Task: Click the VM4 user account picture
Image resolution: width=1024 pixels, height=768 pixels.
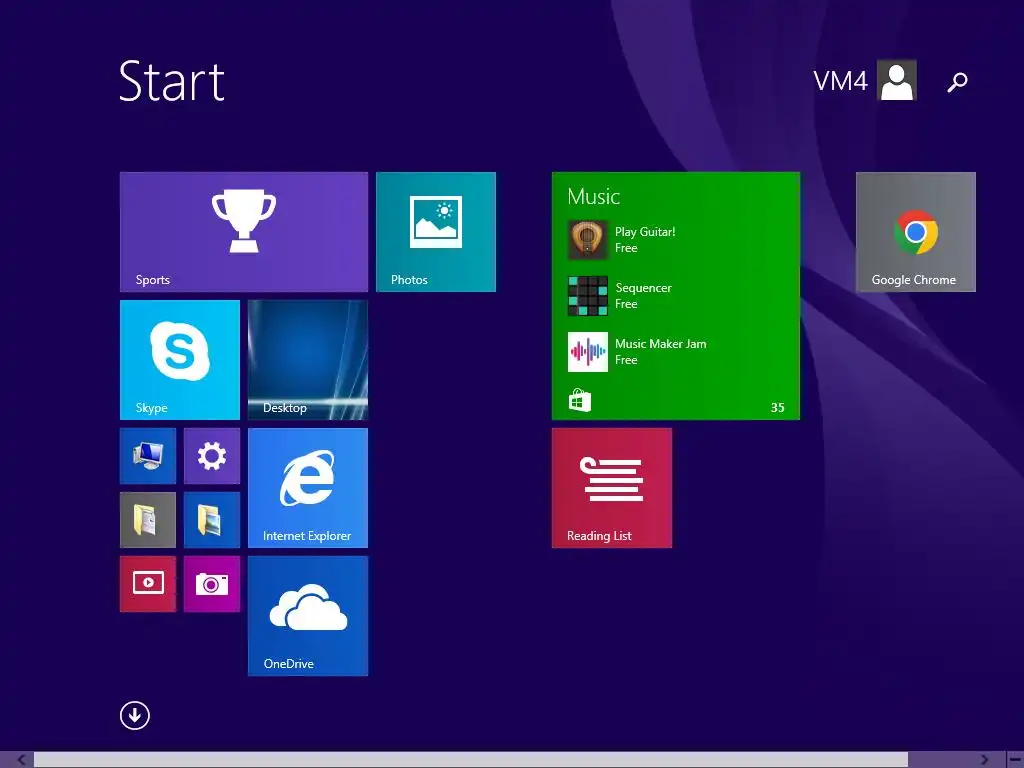Action: click(x=897, y=80)
